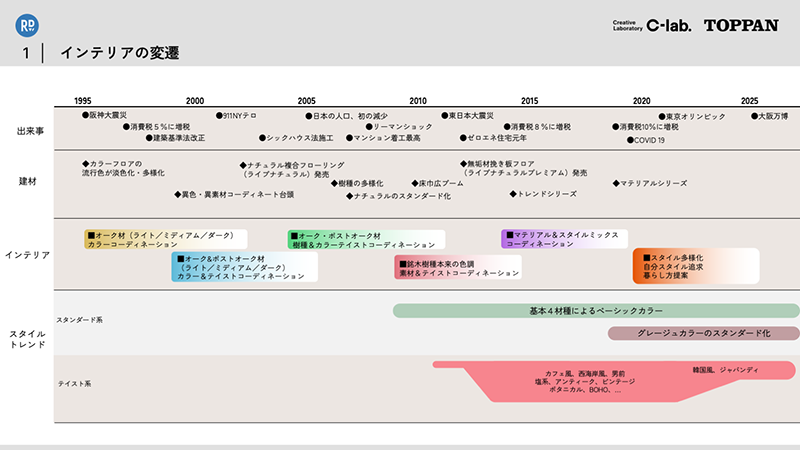Select the グレージュカラーのスタンダード化 bar
The image size is (800, 450).
pyautogui.click(x=703, y=333)
